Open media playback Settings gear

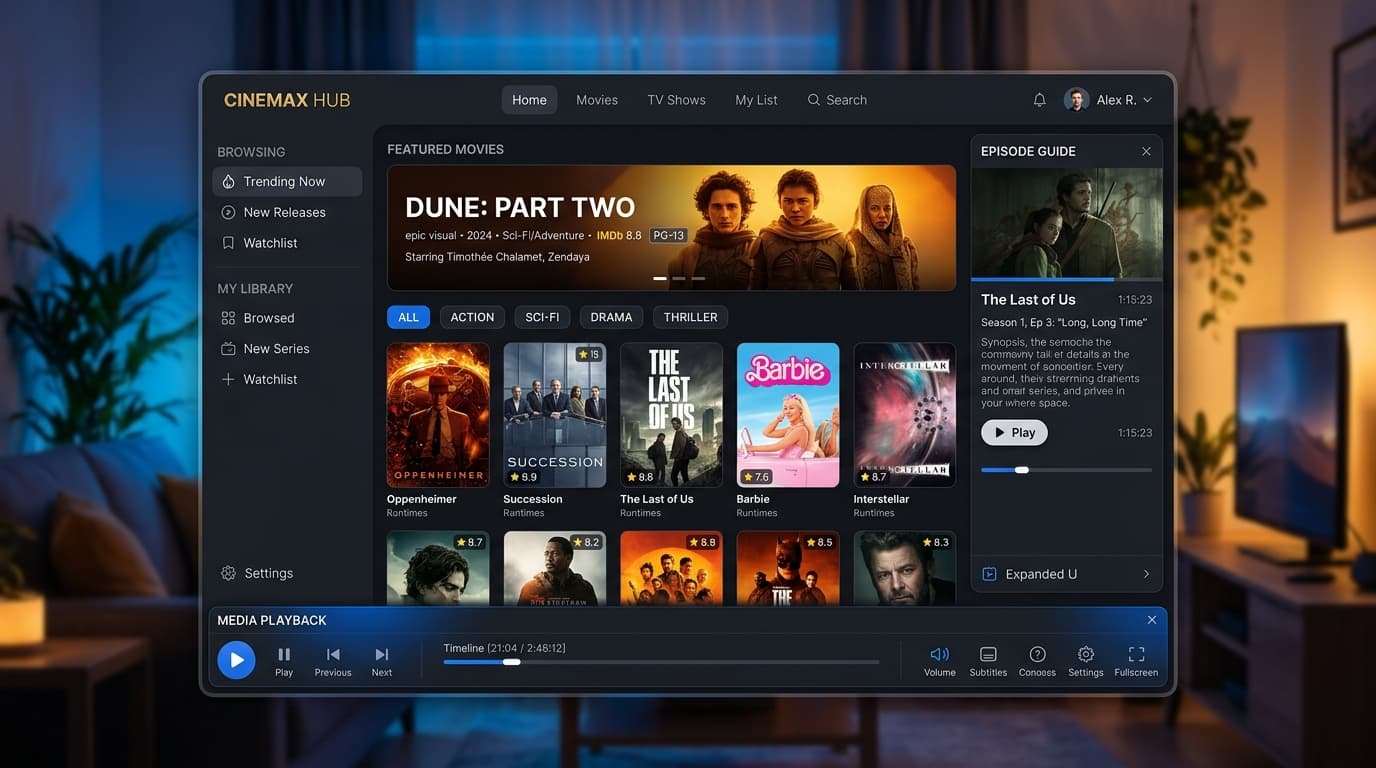pyautogui.click(x=1086, y=654)
